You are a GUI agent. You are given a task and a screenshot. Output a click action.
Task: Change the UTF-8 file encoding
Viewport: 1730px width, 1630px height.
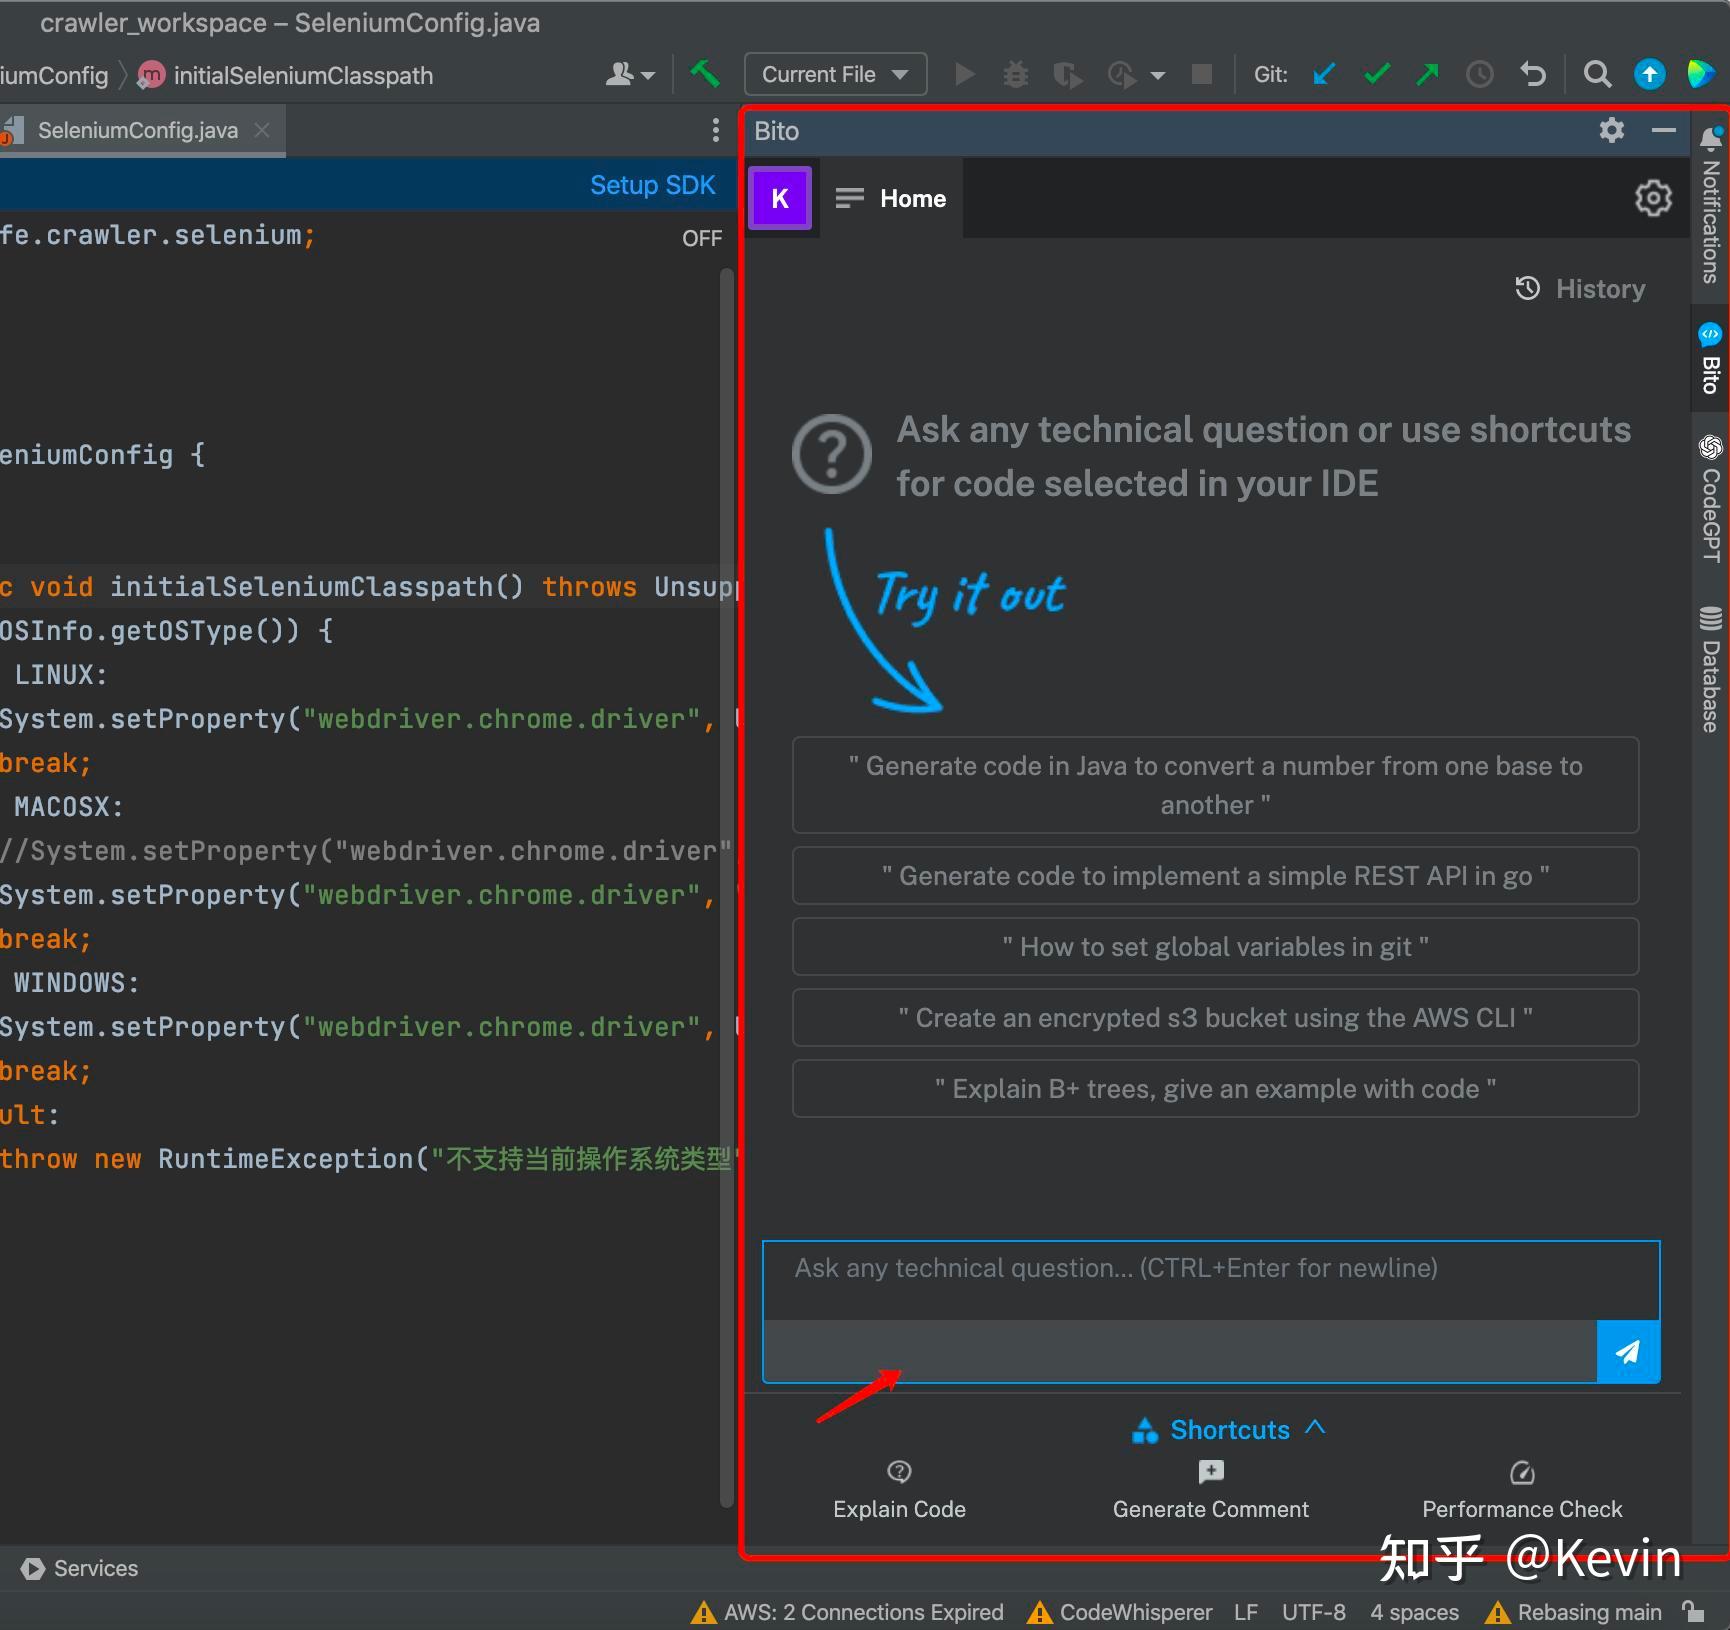coord(1314,1612)
